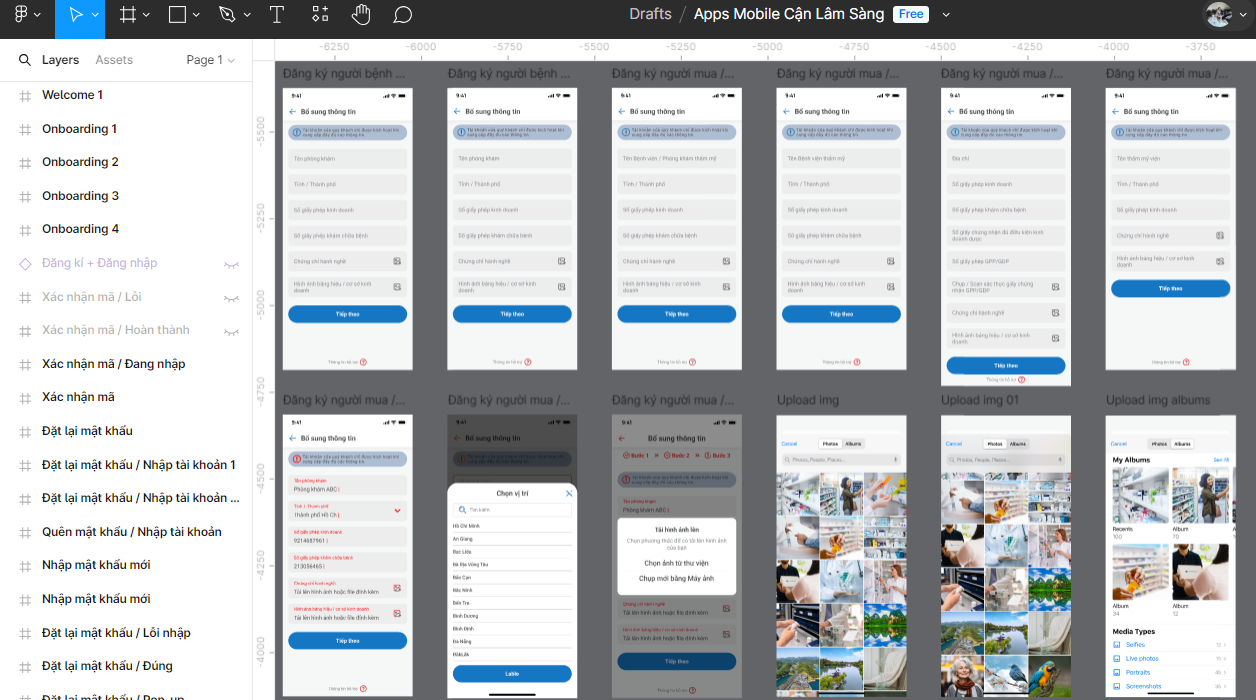The image size is (1256, 700).
Task: Click the Free plan badge
Action: point(911,14)
